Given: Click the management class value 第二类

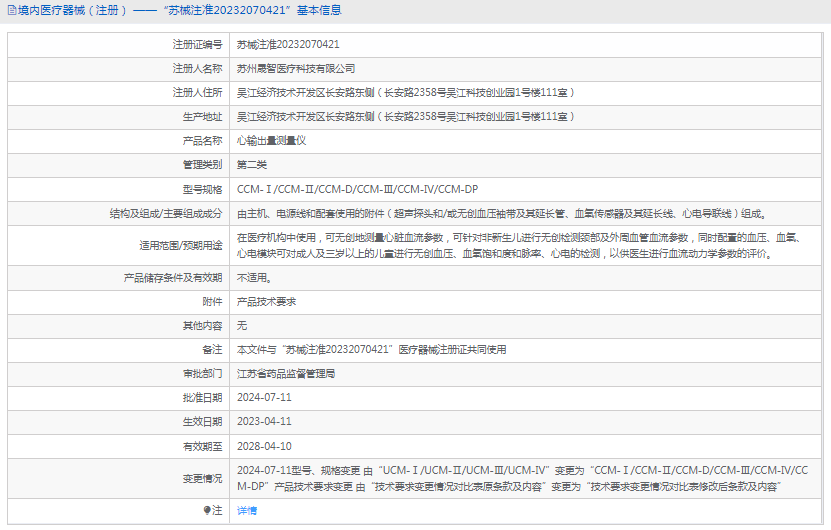Looking at the screenshot, I should click(x=252, y=165).
